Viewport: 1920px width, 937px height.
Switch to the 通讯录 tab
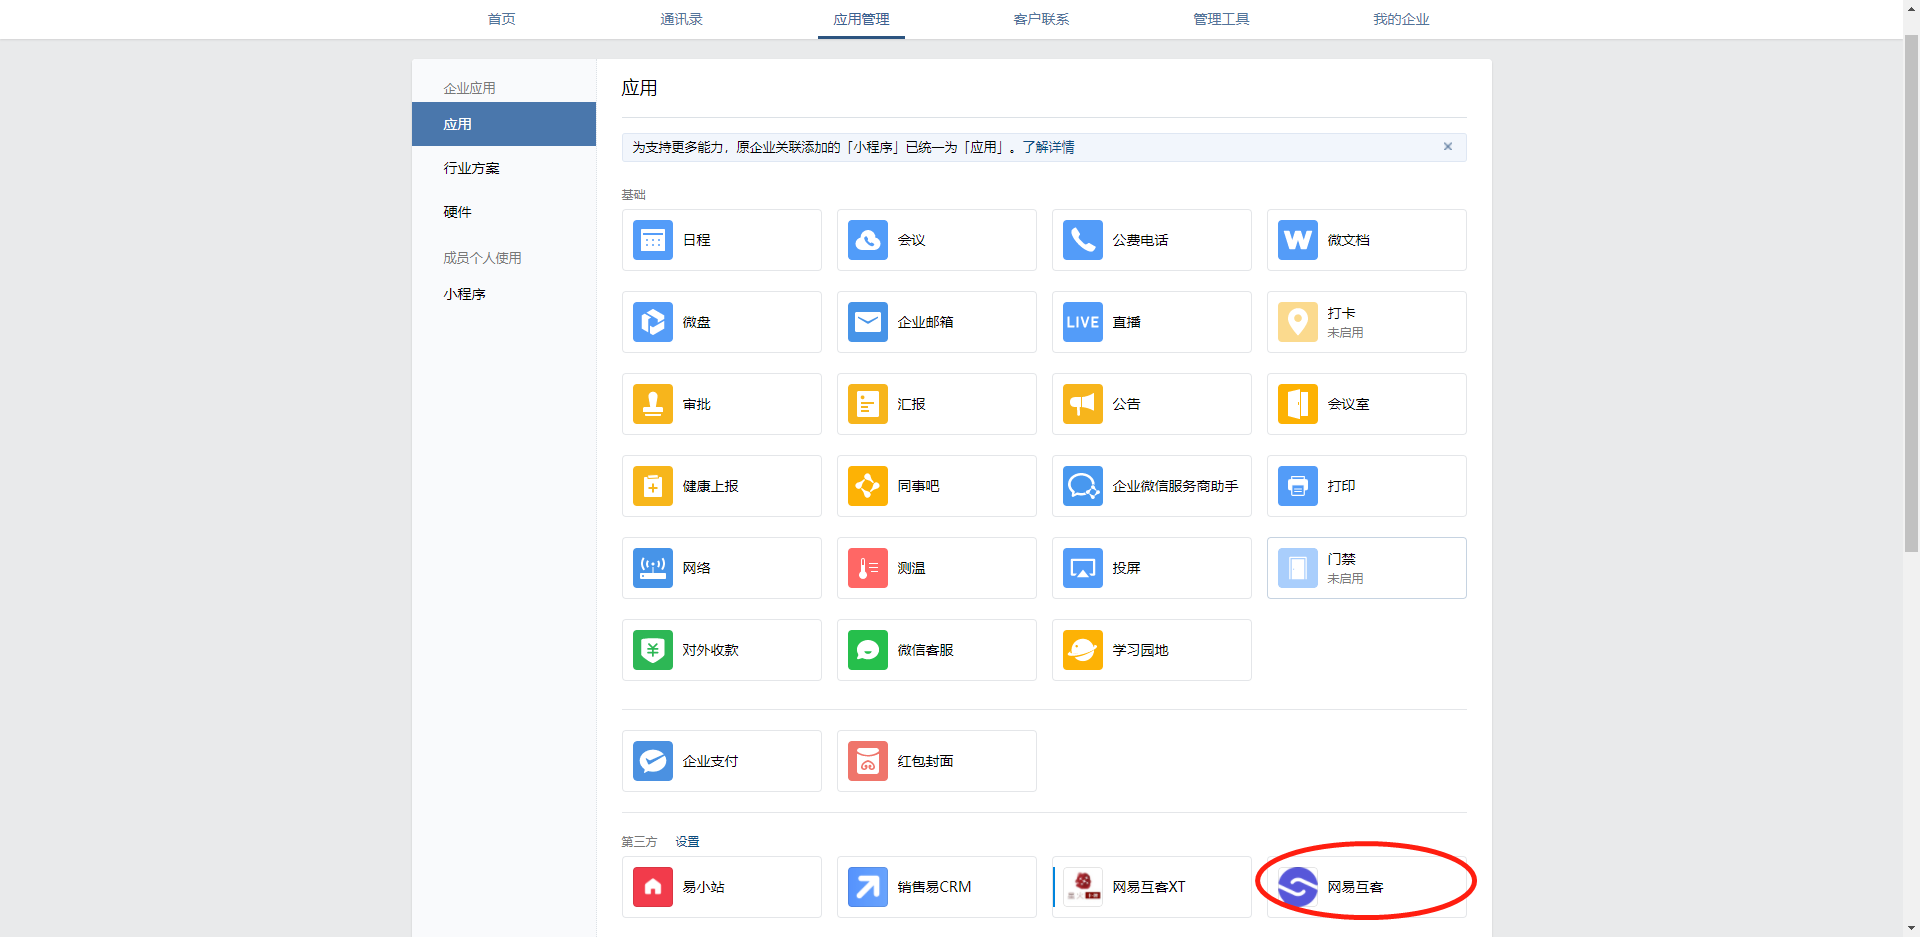(x=681, y=19)
